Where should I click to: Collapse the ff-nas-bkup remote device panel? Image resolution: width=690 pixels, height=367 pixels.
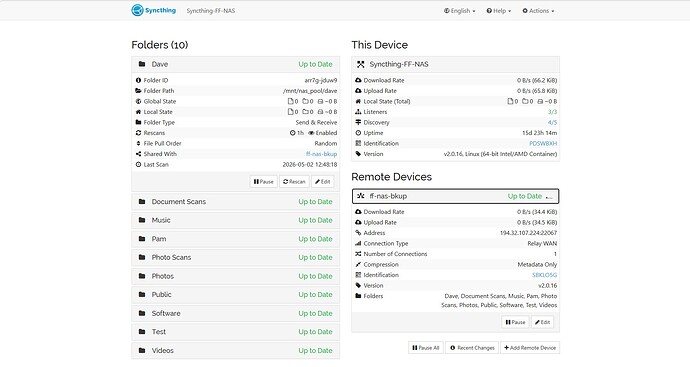click(455, 196)
